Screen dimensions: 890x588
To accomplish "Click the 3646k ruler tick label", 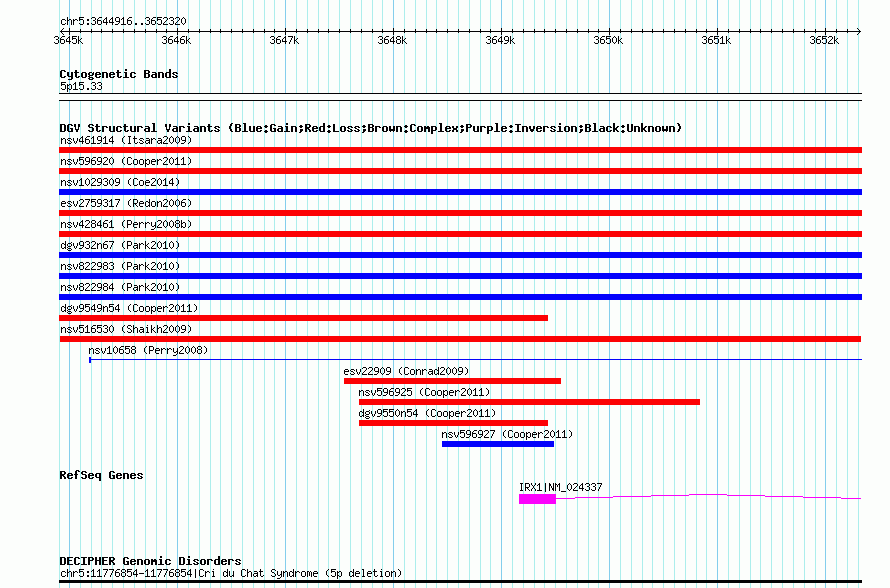I will point(176,40).
